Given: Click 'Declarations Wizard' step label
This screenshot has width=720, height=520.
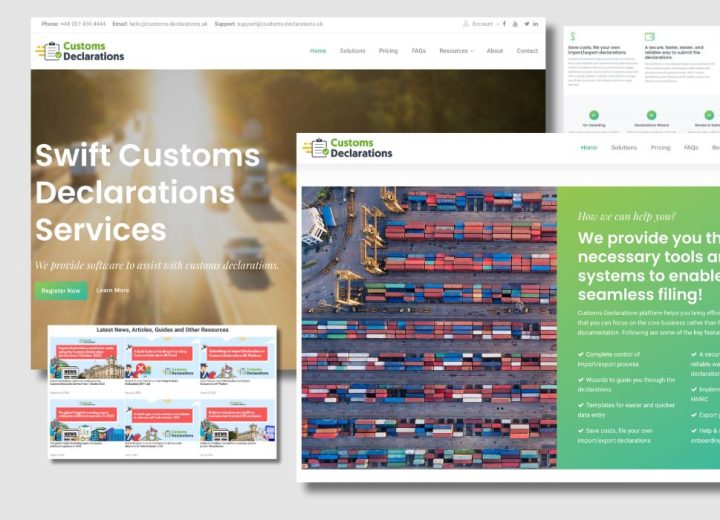Looking at the screenshot, I should [x=651, y=125].
